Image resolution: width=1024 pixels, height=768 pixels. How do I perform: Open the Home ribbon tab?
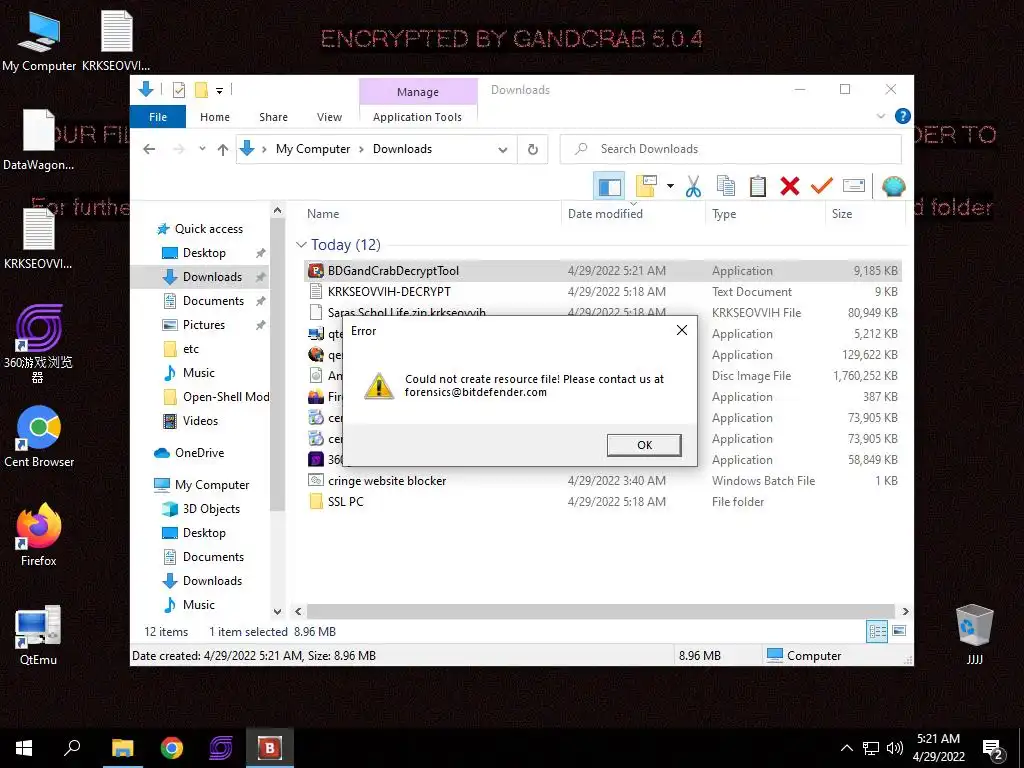(215, 117)
